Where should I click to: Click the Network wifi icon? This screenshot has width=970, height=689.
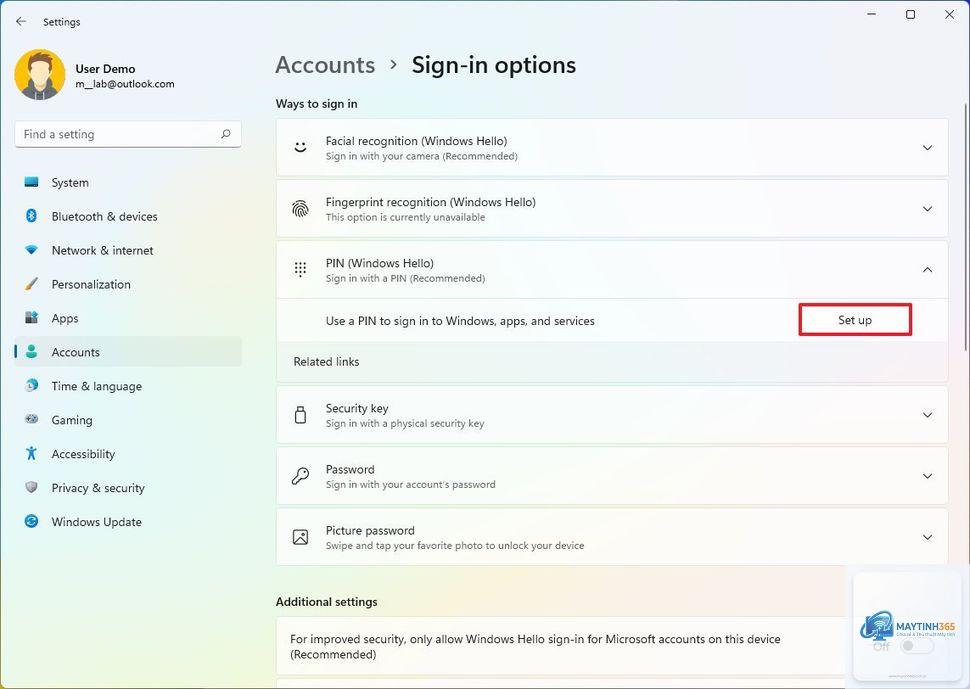tap(31, 250)
